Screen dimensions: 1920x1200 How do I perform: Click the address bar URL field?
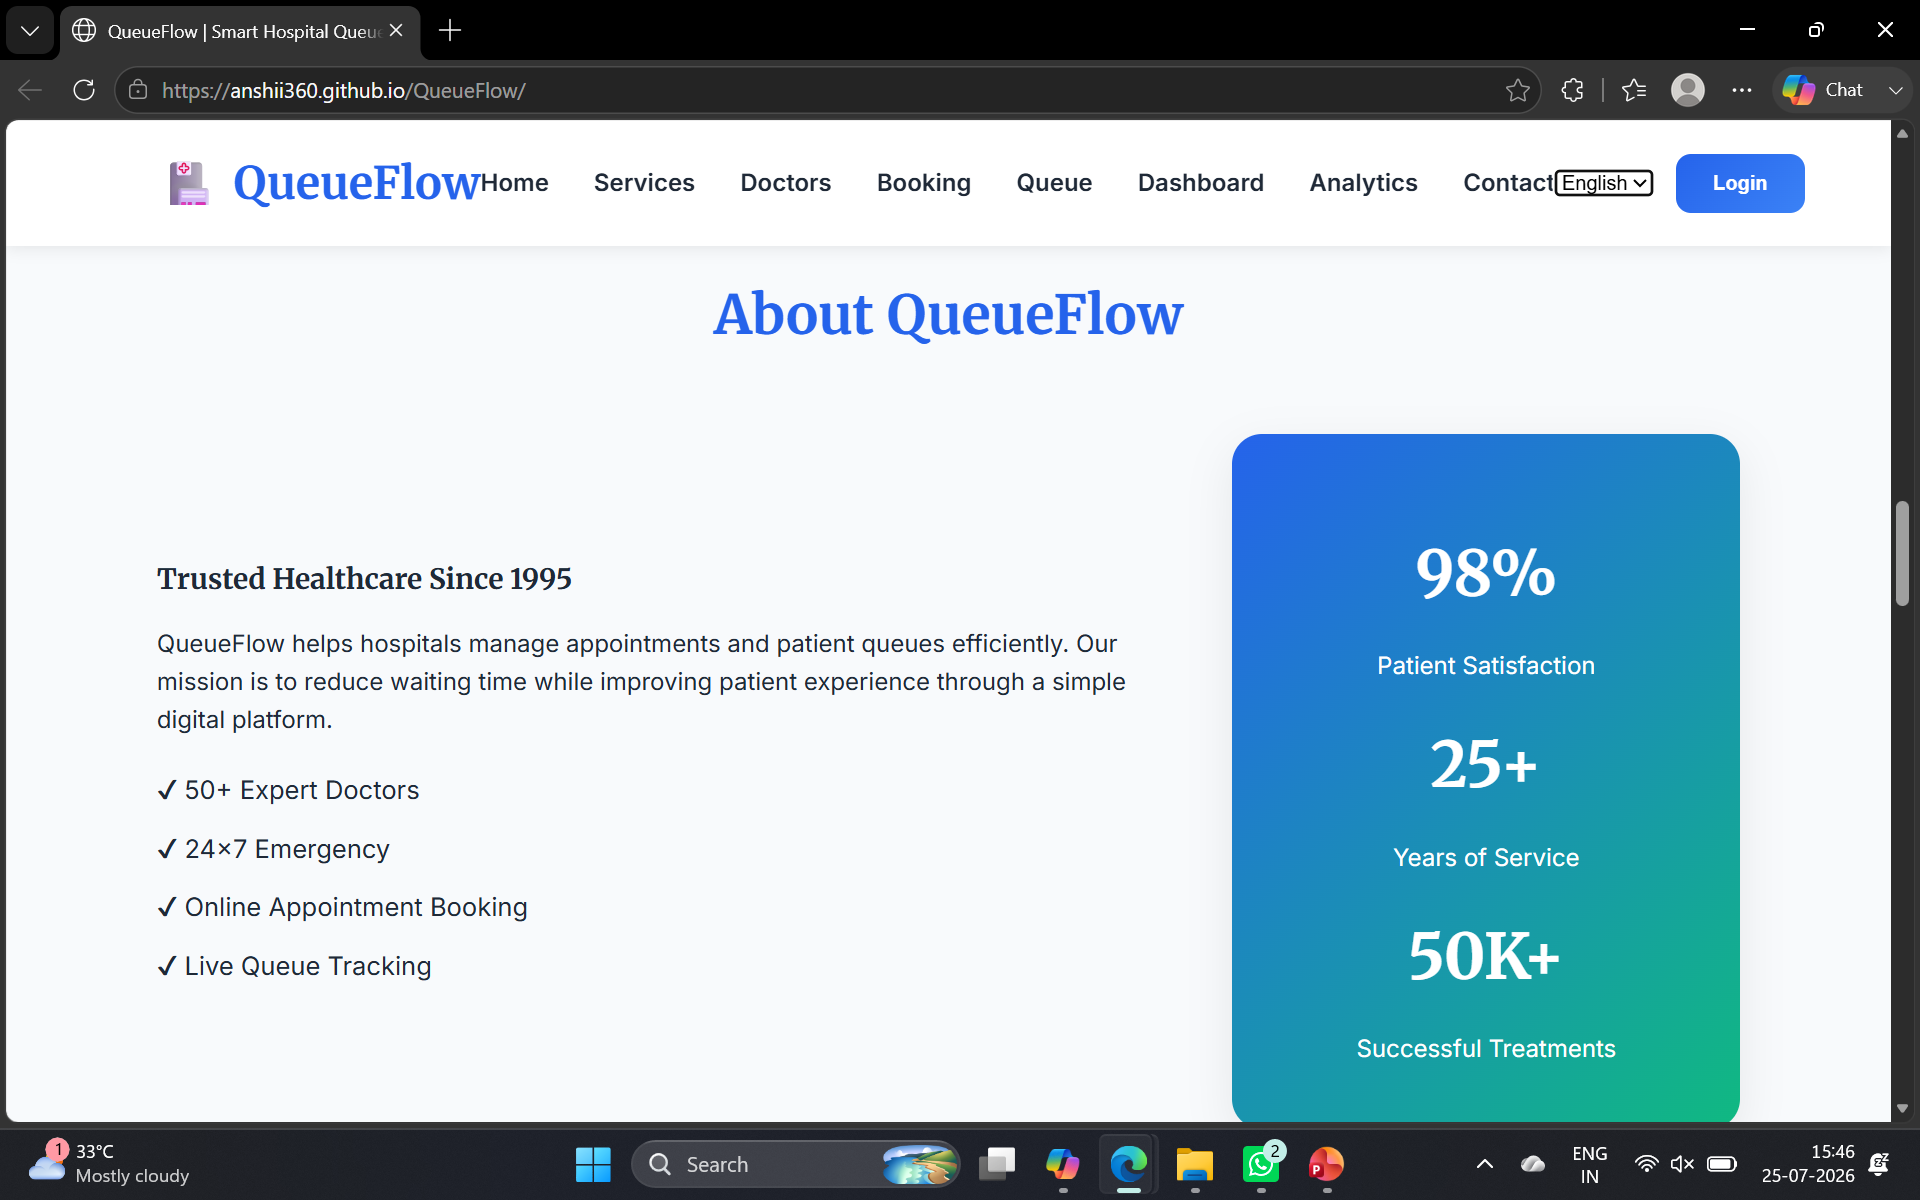pos(830,90)
